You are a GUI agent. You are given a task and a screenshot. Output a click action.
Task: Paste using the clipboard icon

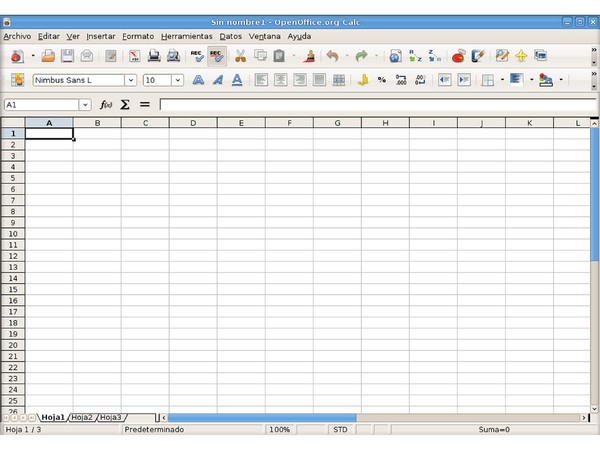[x=279, y=56]
